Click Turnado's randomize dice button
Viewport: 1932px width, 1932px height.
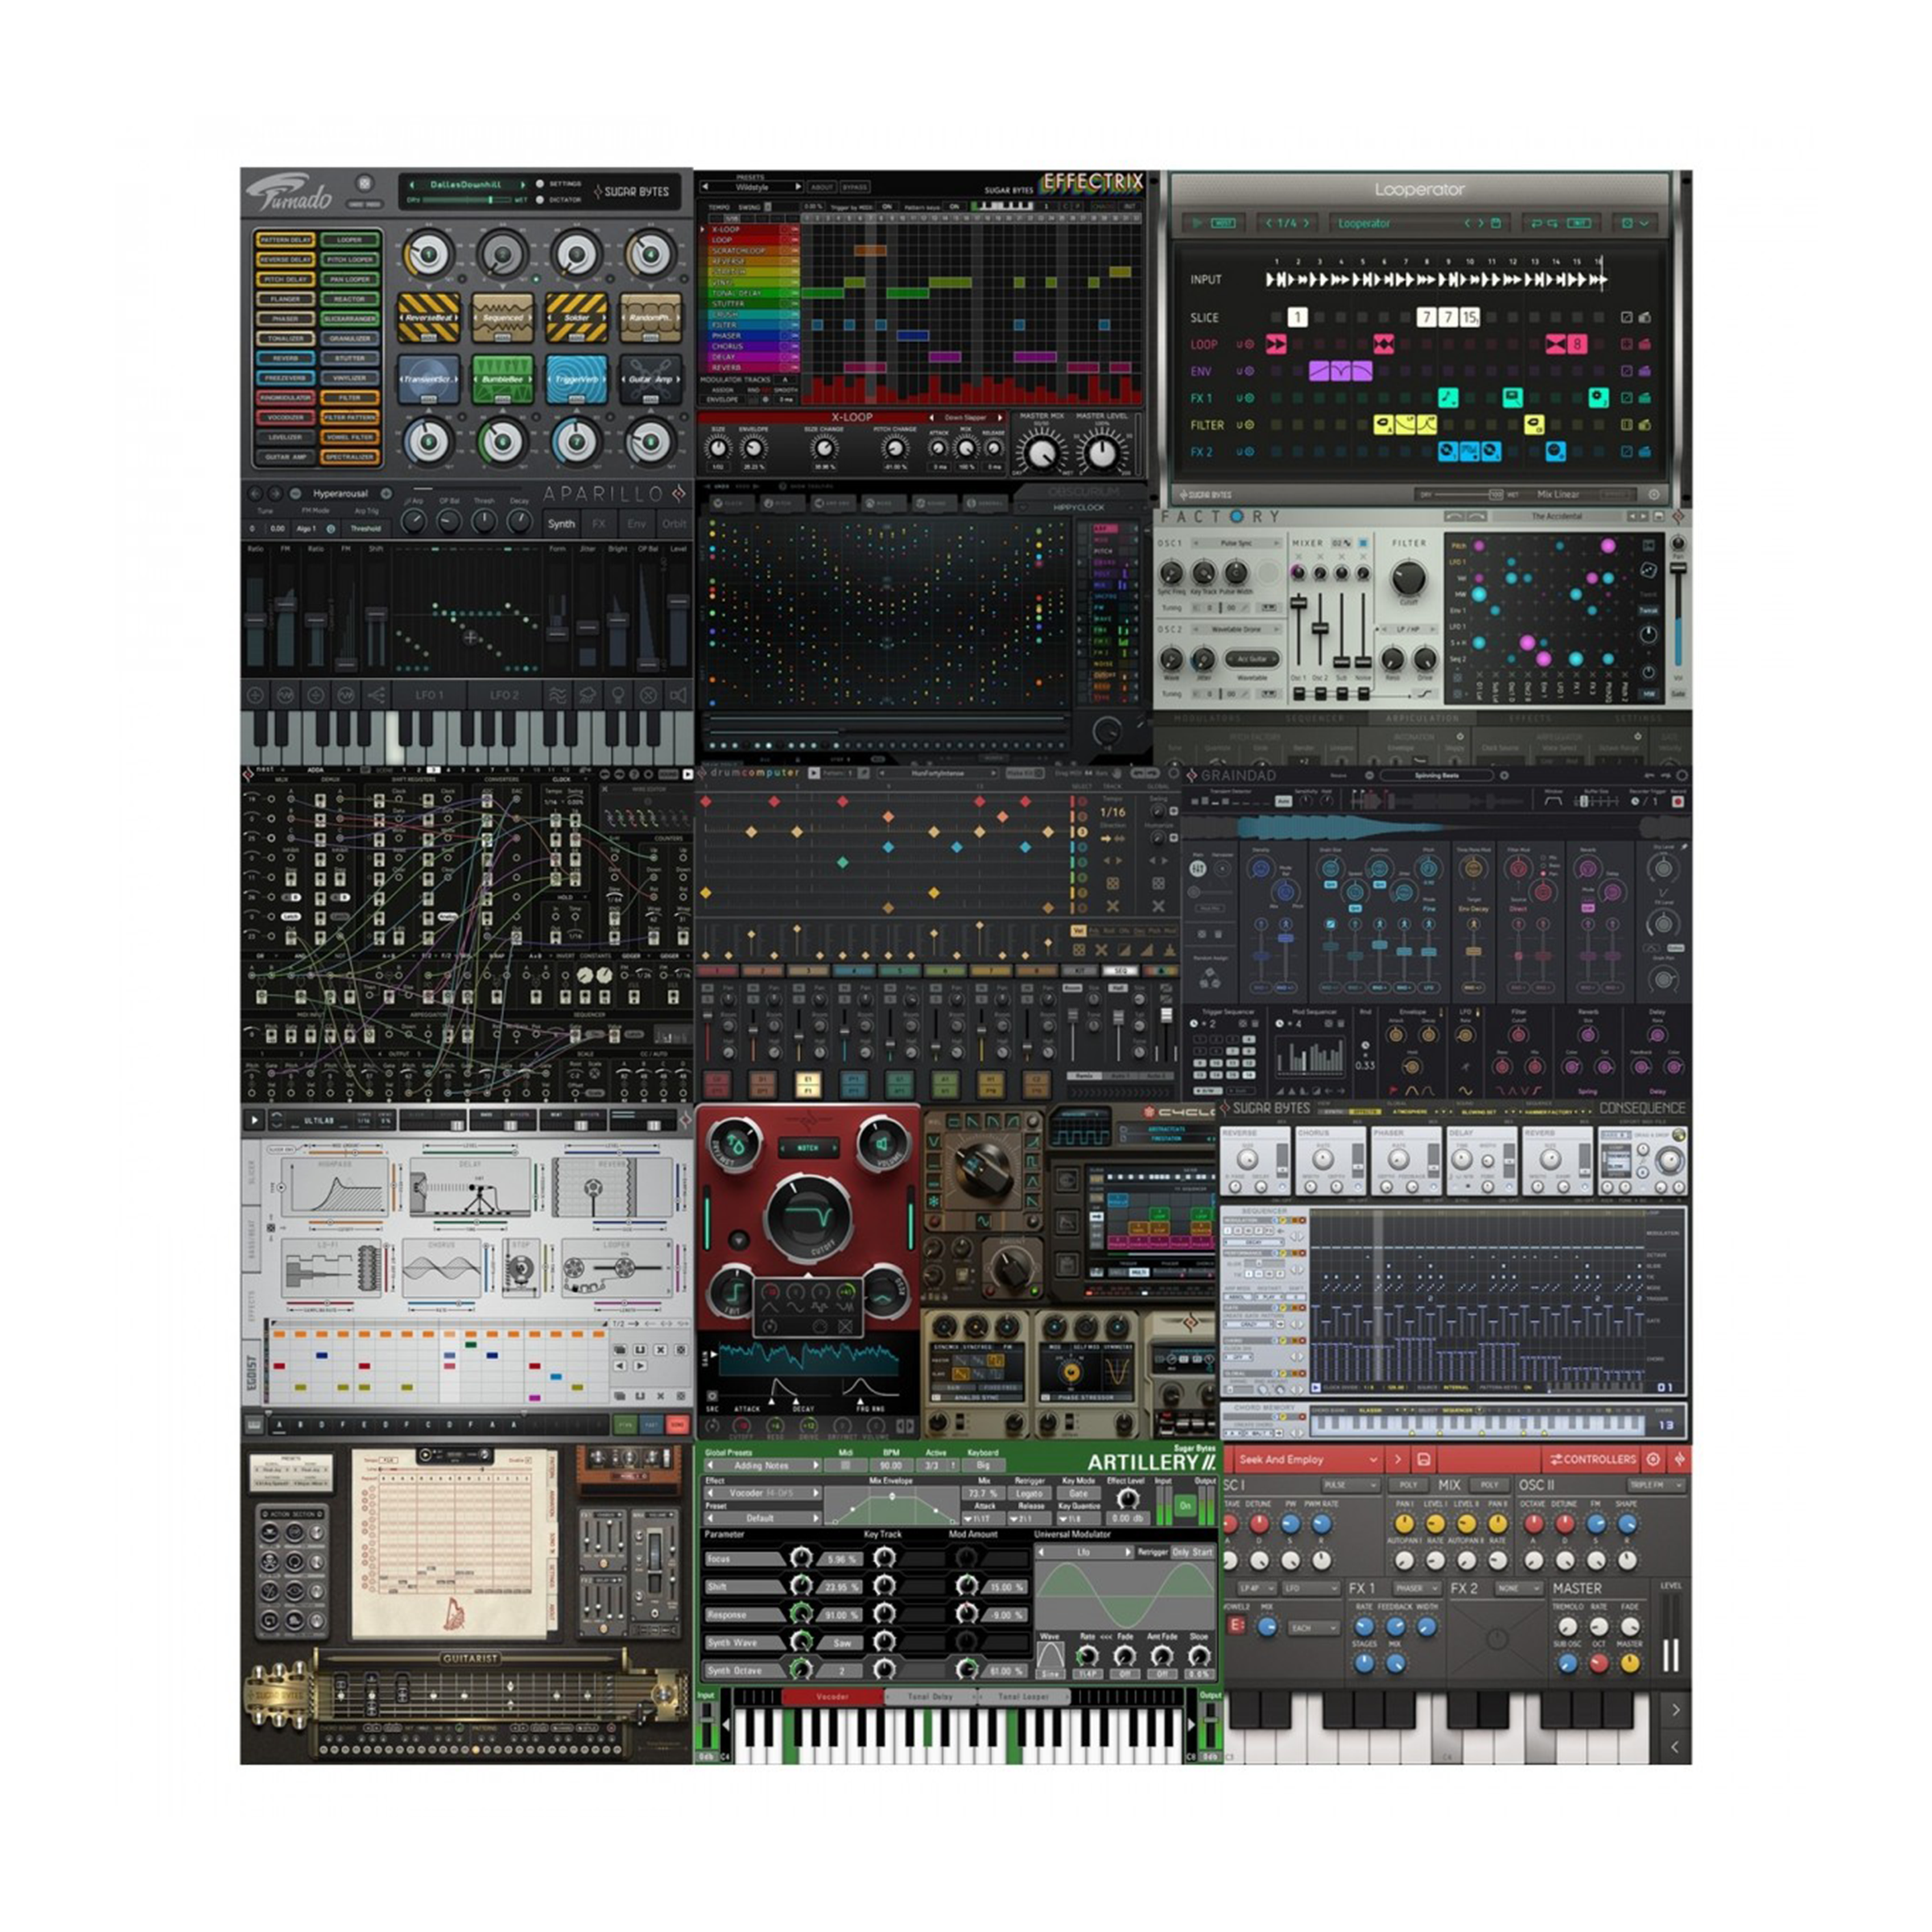365,184
